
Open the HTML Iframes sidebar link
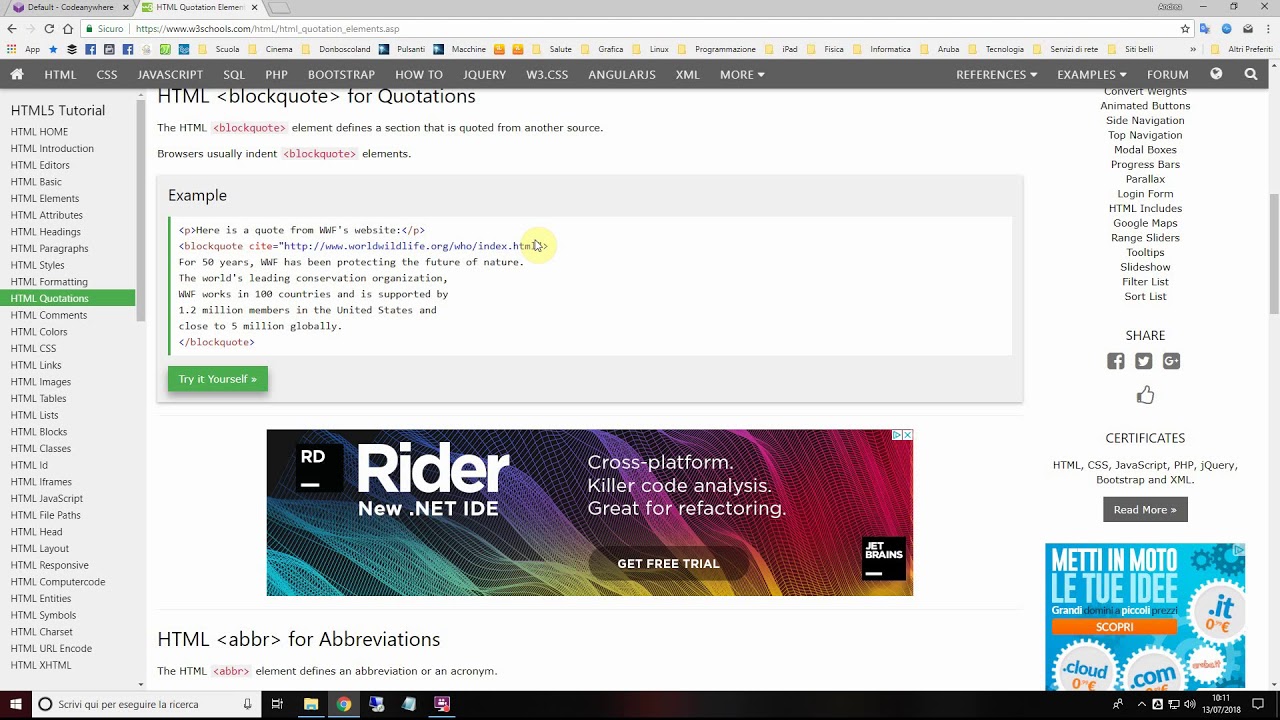41,482
